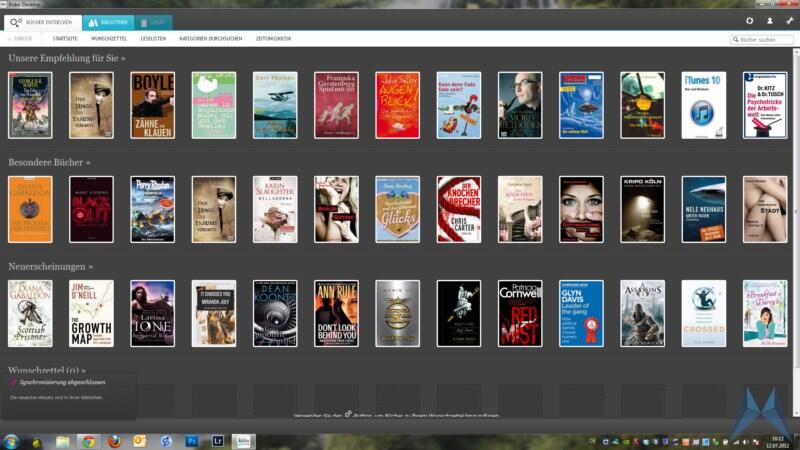Open the Dean Koontz book cover
800x450 pixels.
click(x=275, y=313)
